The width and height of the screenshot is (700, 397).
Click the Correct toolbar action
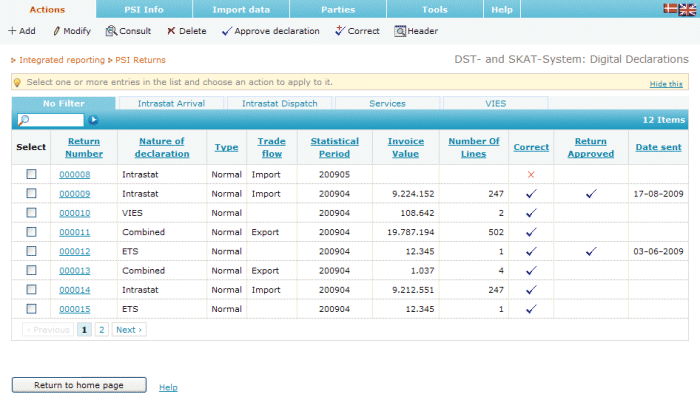click(357, 31)
